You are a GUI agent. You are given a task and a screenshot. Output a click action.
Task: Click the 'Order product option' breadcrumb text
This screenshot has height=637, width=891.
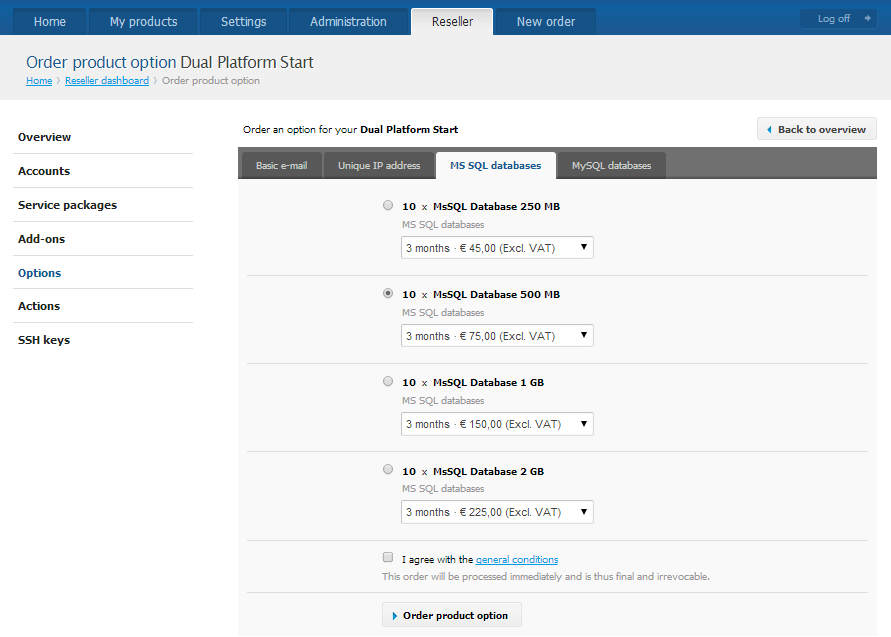pos(211,81)
